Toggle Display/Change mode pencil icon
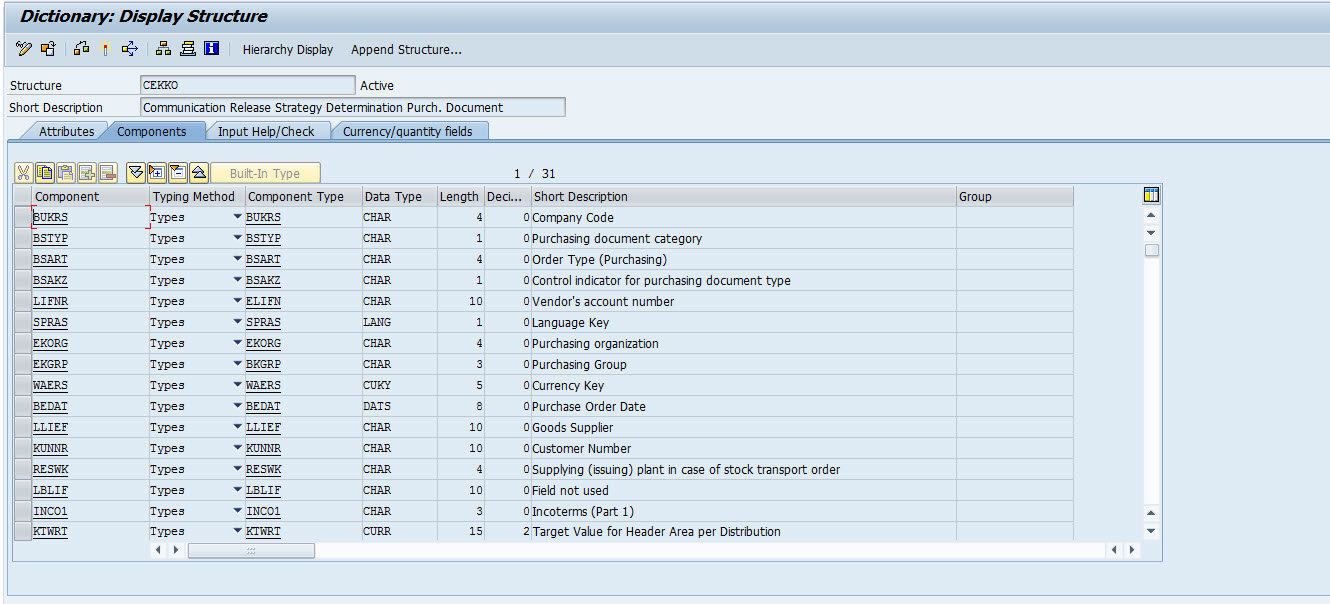 click(x=24, y=49)
